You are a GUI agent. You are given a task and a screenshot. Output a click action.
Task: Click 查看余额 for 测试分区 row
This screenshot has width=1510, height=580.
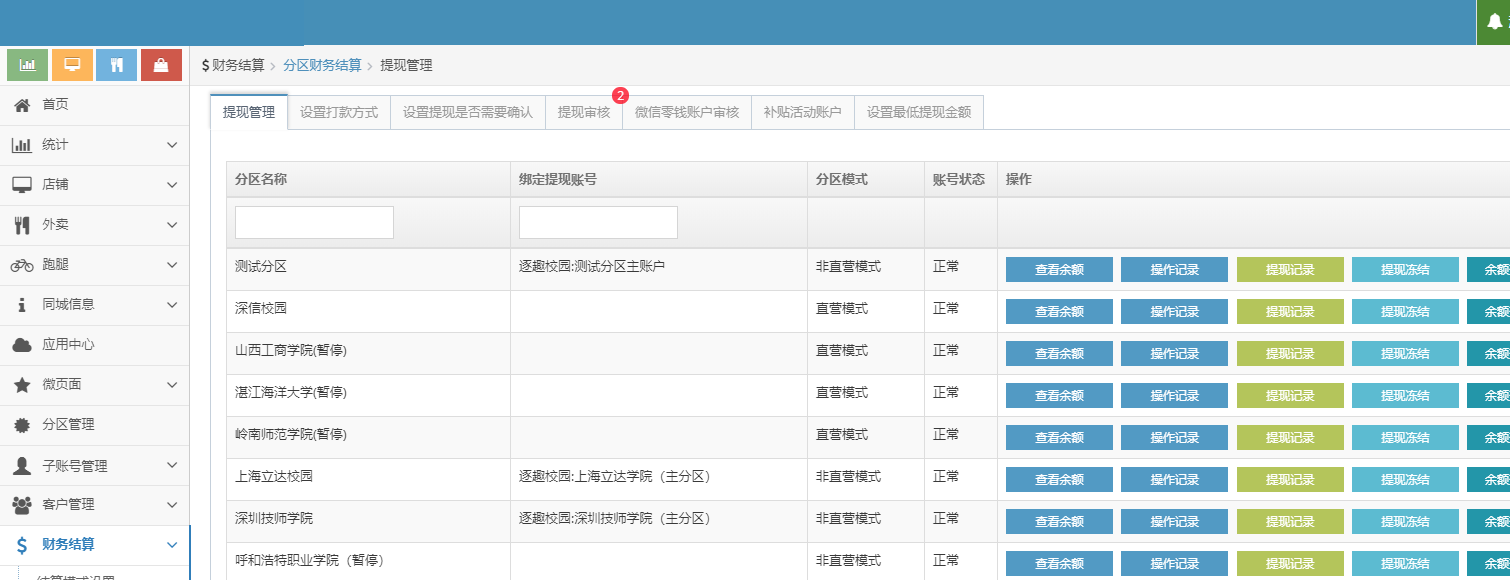pos(1059,270)
